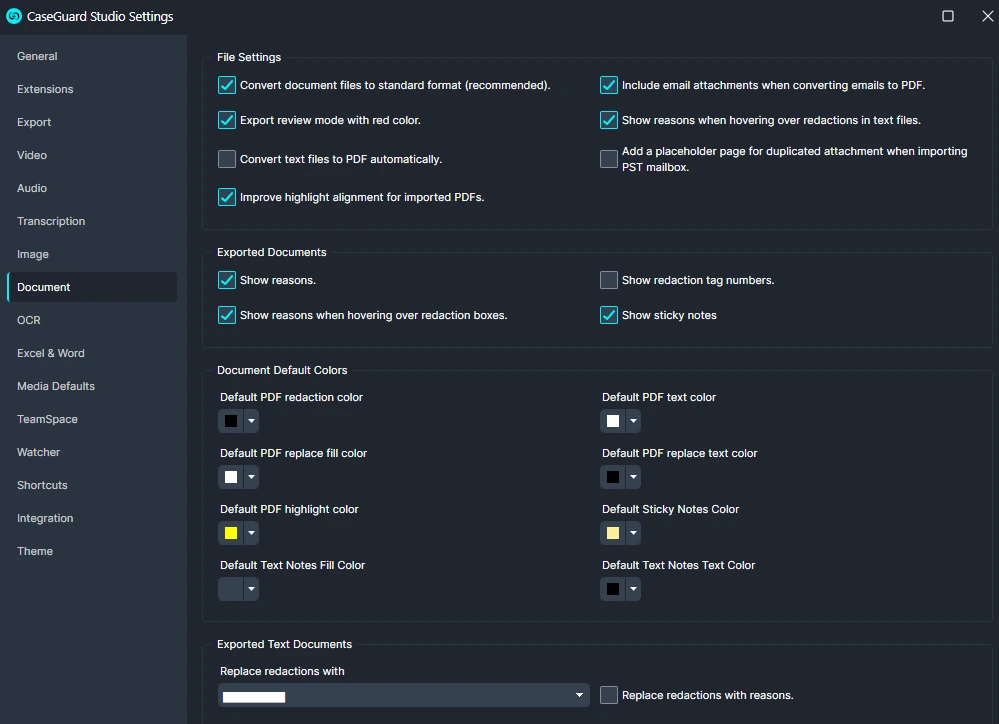
Task: Toggle Show reasons when hovering in text files
Action: click(x=608, y=120)
